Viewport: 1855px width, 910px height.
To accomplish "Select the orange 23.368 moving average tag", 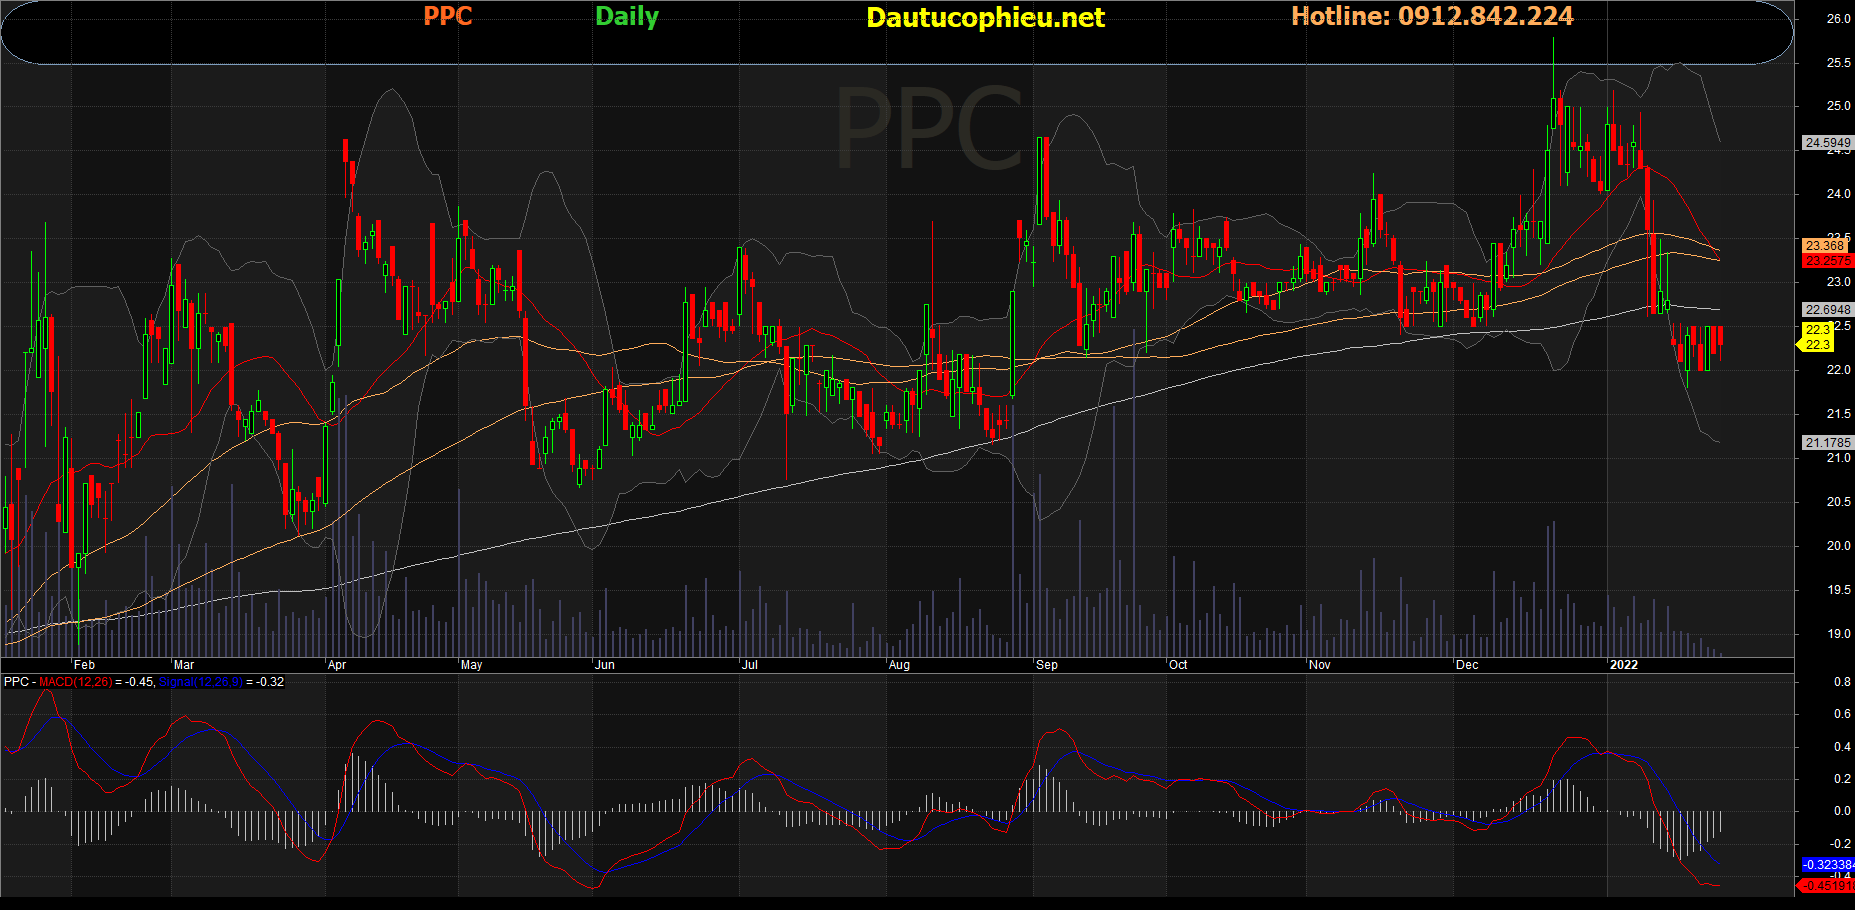I will click(1825, 245).
